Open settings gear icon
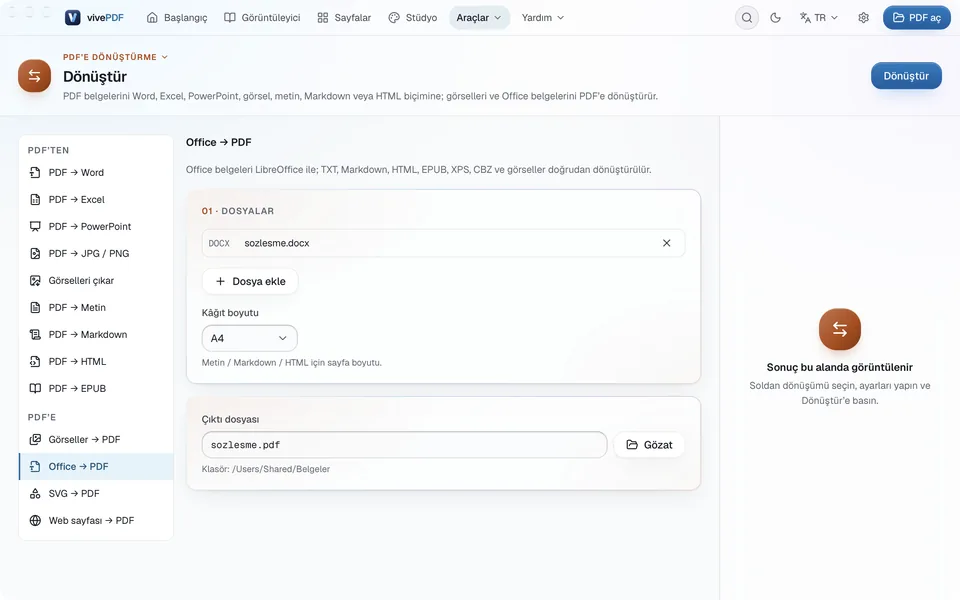Screen dimensions: 960x600 click(x=863, y=18)
